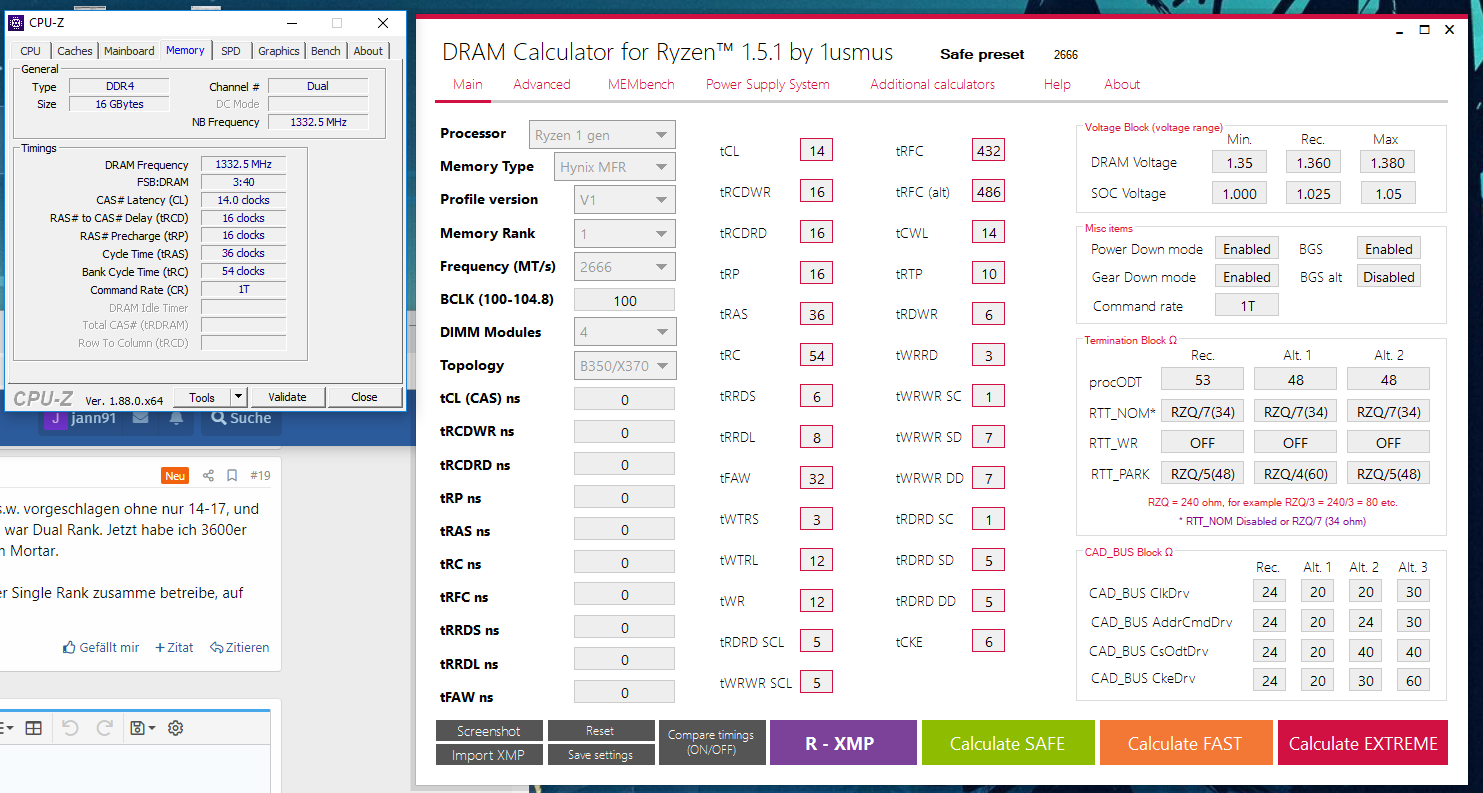1483x793 pixels.
Task: Click Gefällt mir like link
Action: (101, 647)
